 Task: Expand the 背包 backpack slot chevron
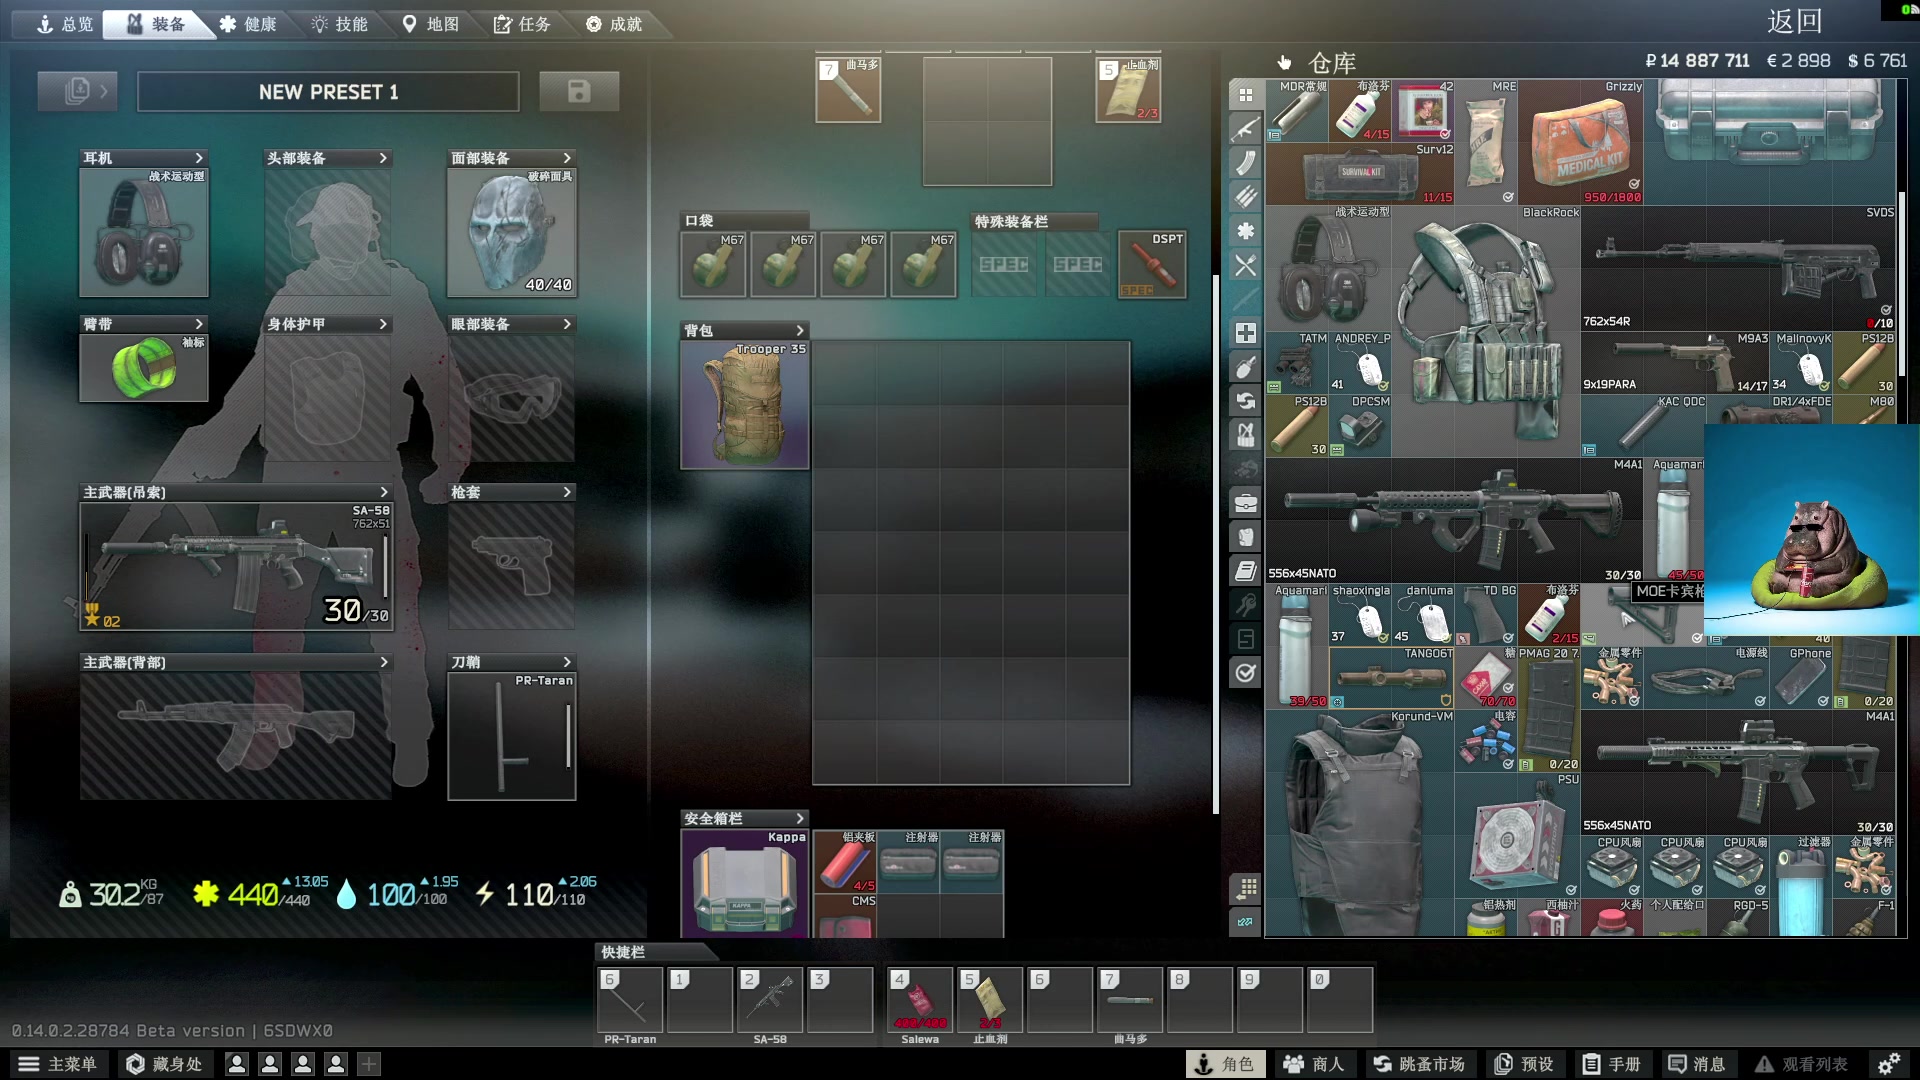800,330
